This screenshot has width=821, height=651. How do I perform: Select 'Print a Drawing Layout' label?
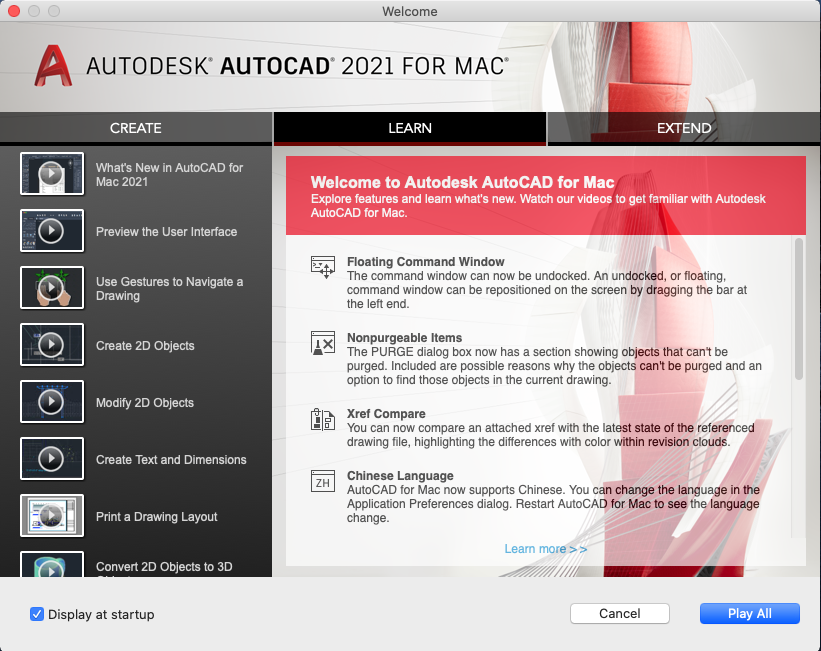tap(156, 517)
